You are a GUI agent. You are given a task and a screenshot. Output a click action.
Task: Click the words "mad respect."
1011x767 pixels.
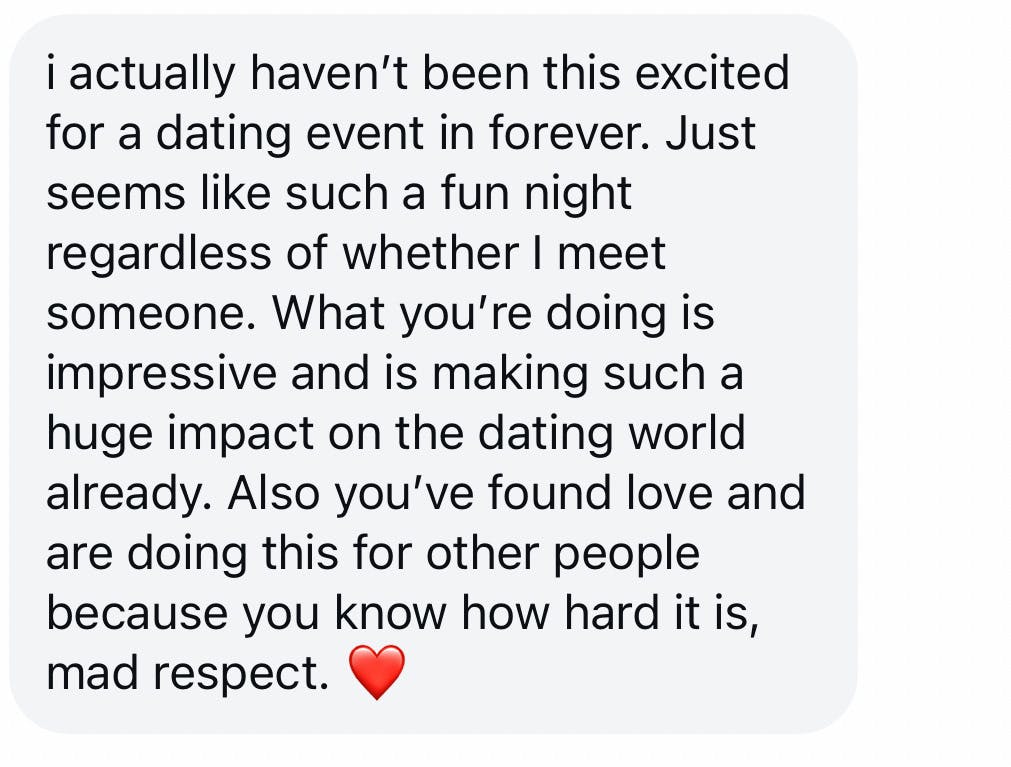click(x=187, y=675)
